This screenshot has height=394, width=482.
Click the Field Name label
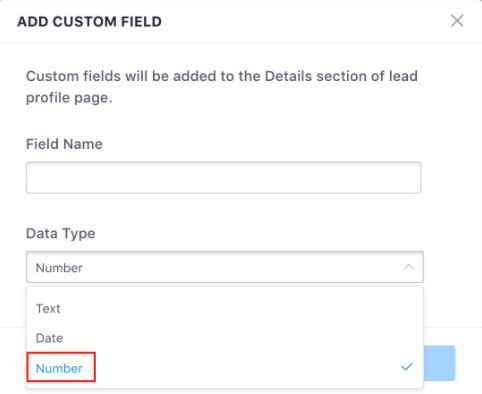[x=64, y=144]
